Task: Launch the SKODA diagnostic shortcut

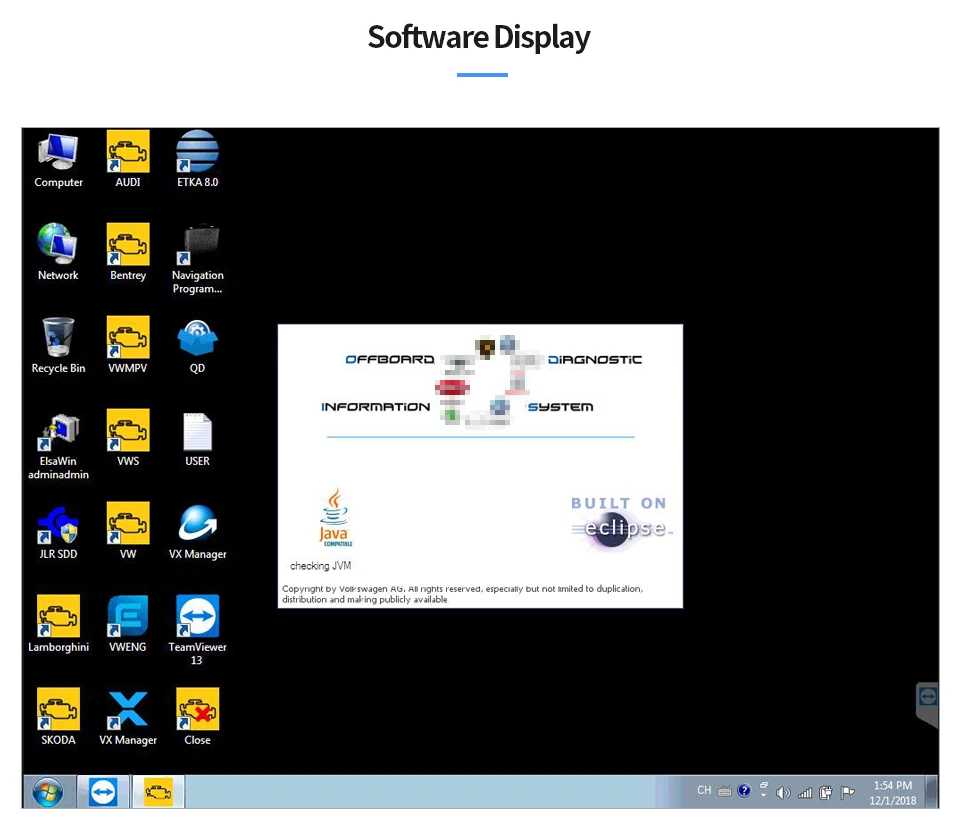Action: pos(58,717)
